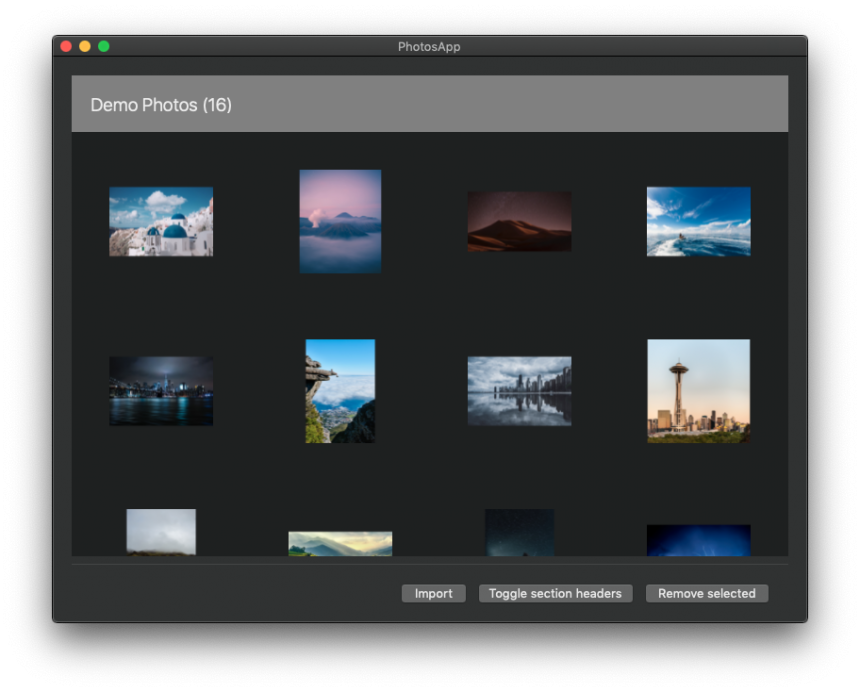Select the volcano rising through clouds photo
This screenshot has height=692, width=860.
tap(340, 221)
